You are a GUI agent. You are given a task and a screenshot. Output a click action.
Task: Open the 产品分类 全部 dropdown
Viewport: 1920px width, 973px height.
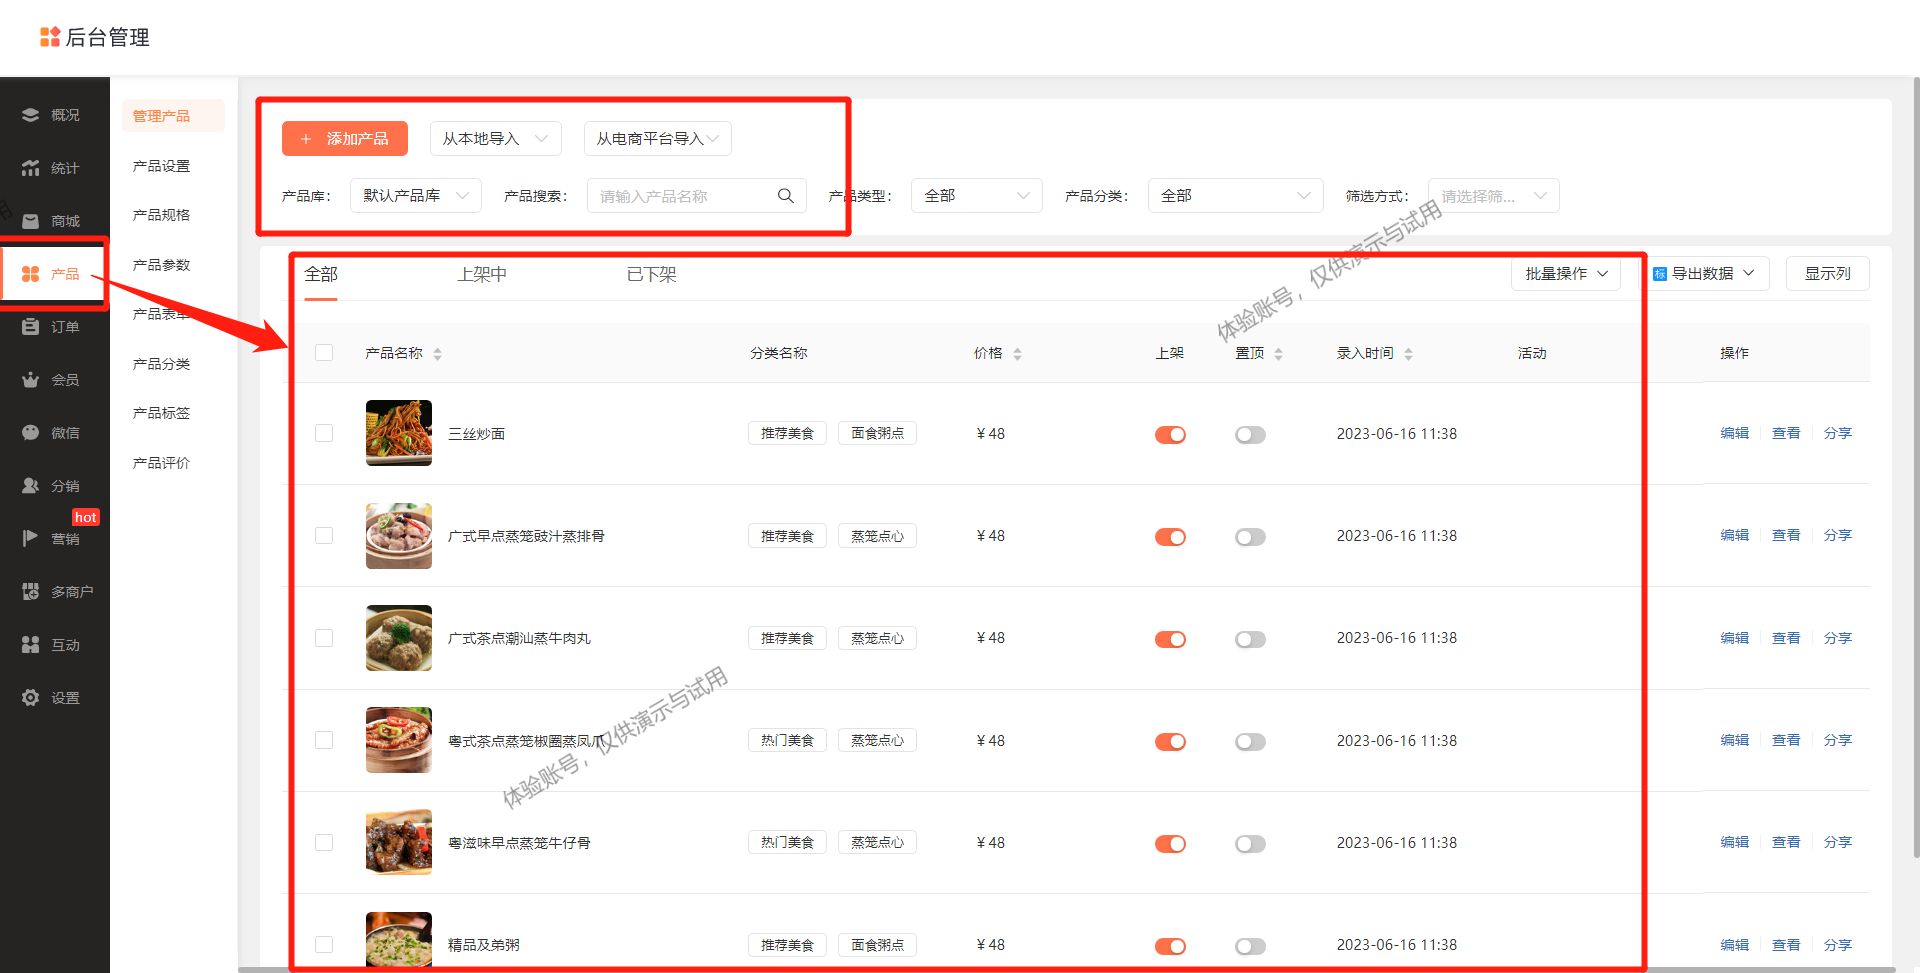tap(1236, 196)
